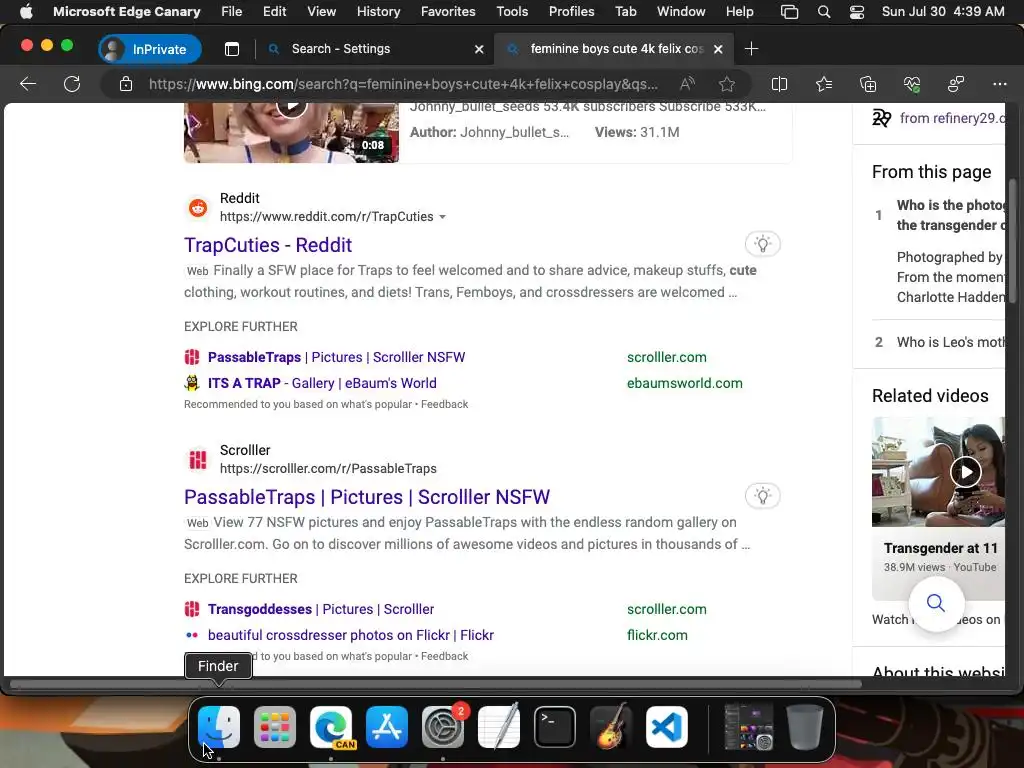Viewport: 1024px width, 768px height.
Task: Click lightbulb insight icon next to TrapCuties result
Action: click(x=762, y=244)
